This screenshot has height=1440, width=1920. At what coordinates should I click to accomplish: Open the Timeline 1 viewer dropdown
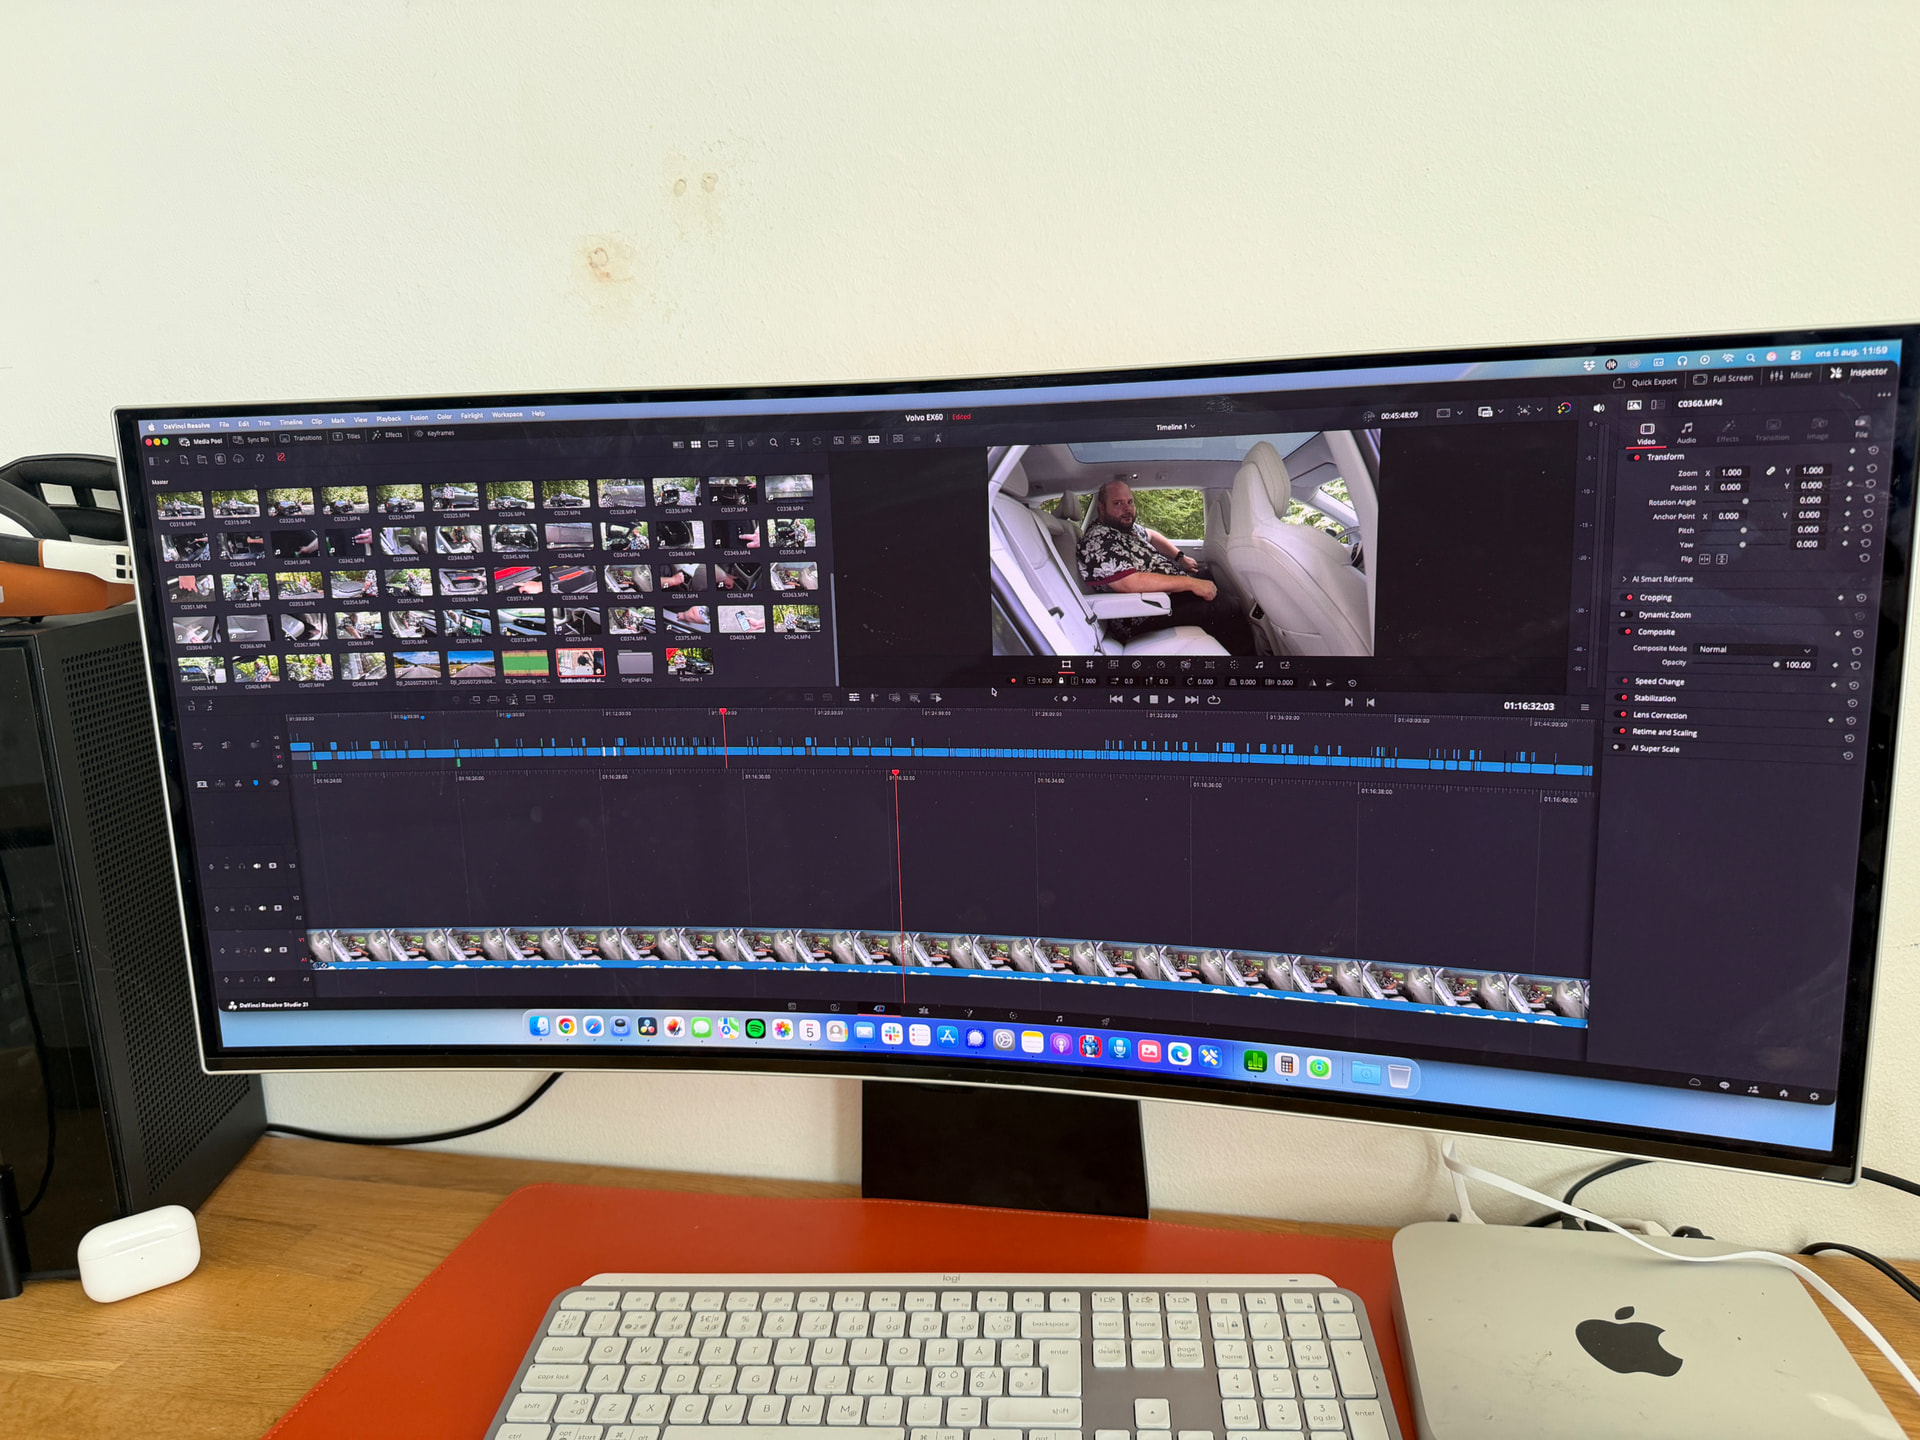[x=1175, y=427]
